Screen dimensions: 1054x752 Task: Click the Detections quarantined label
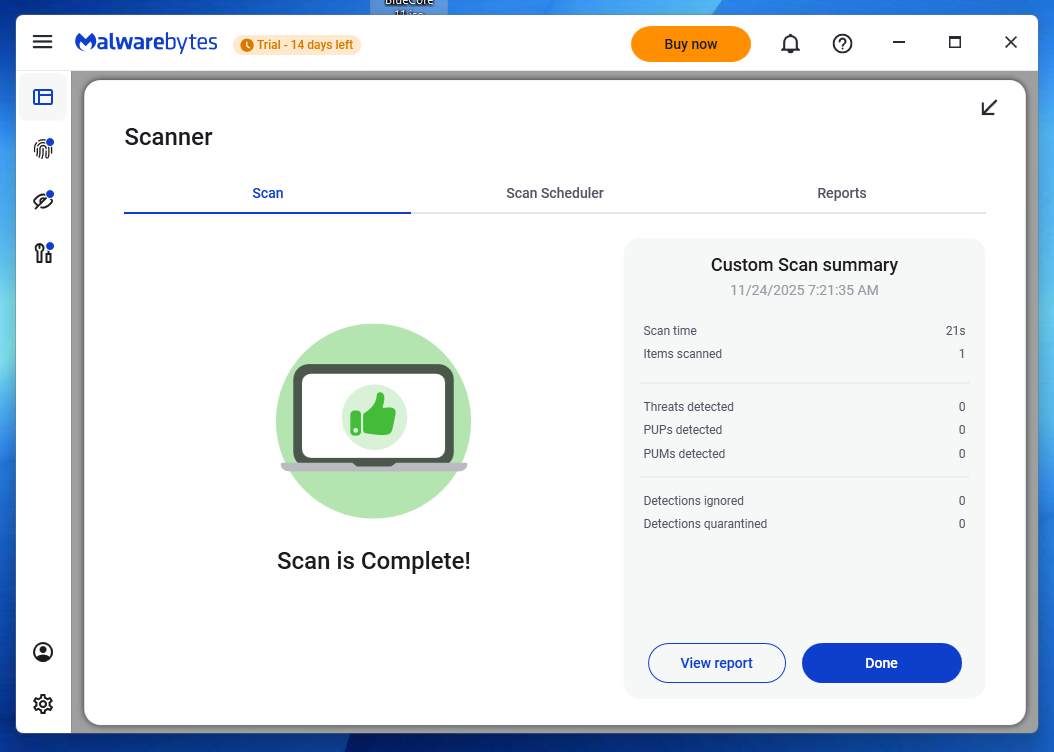[x=704, y=524]
